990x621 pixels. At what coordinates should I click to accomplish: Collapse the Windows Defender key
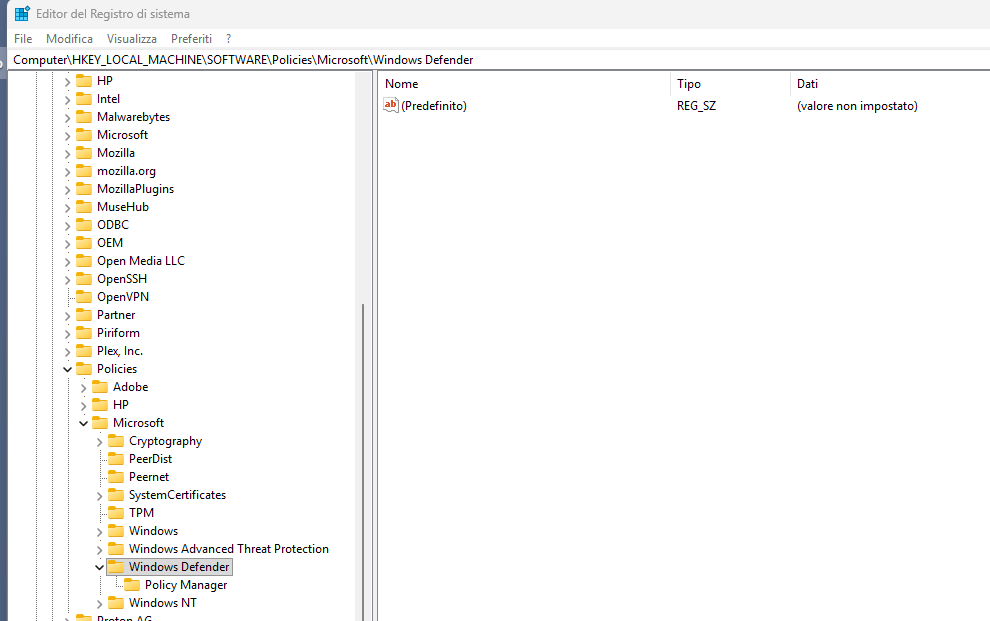[x=99, y=567]
